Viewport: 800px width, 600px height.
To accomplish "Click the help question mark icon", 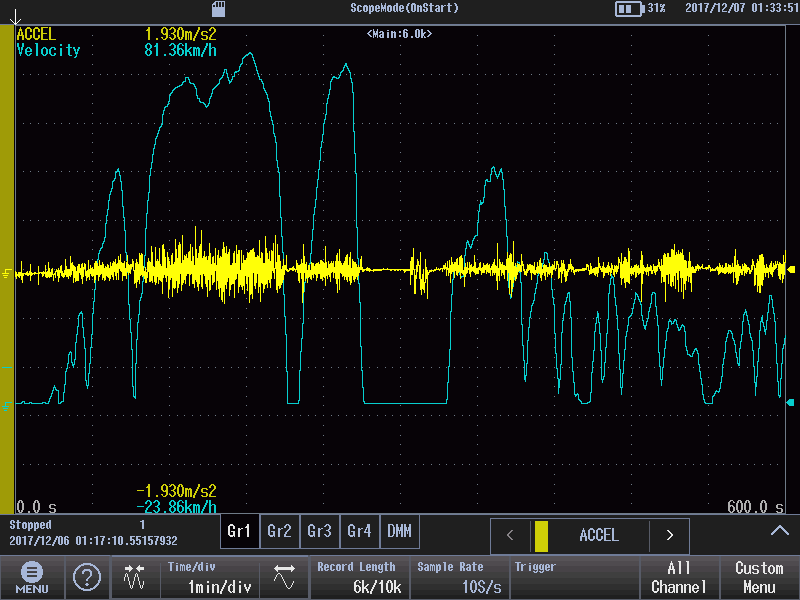I will (x=87, y=577).
